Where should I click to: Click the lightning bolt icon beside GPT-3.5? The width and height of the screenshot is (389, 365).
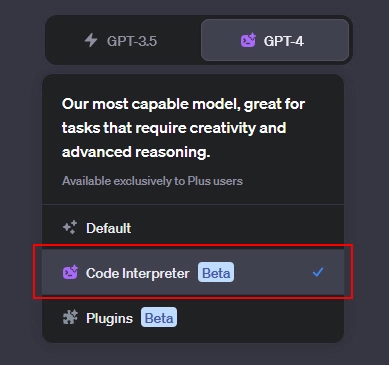pyautogui.click(x=91, y=41)
